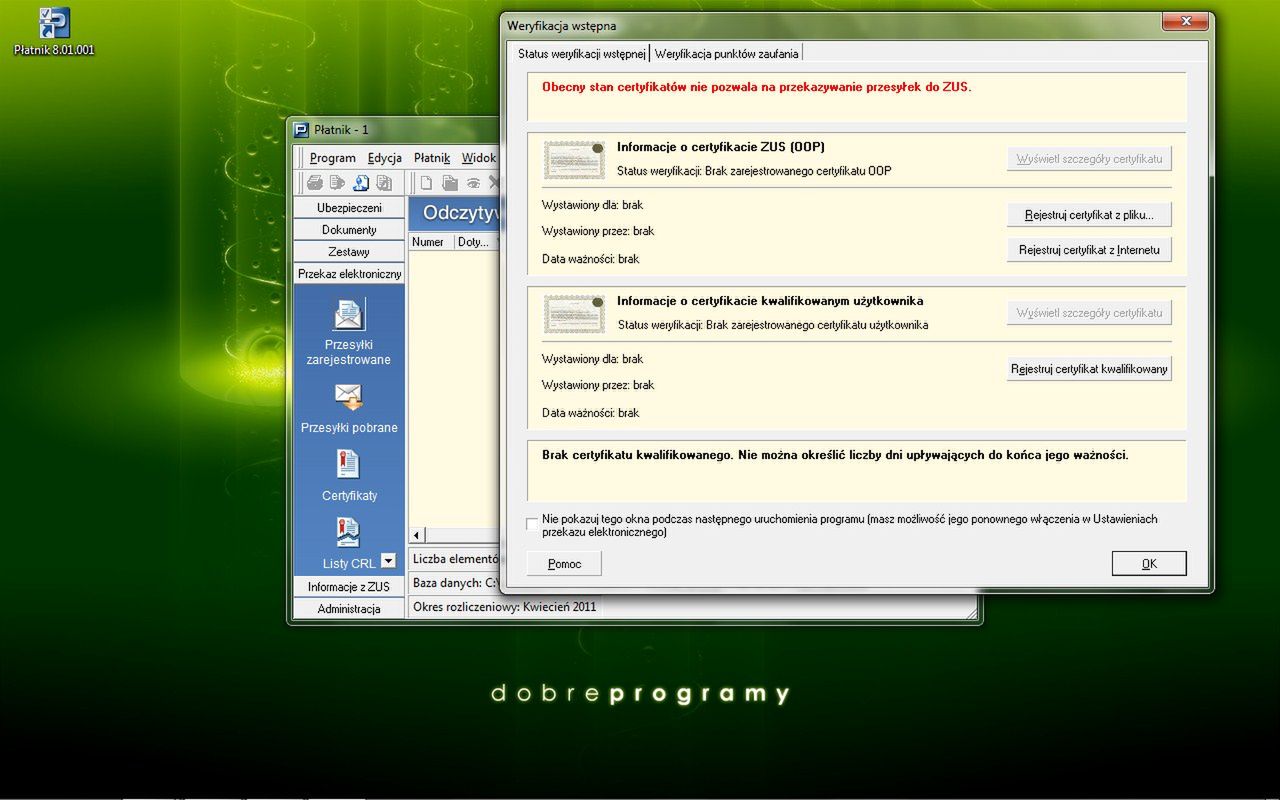Click the ZUS (OOP) certificate thumbnail image
Image resolution: width=1280 pixels, height=800 pixels.
[575, 160]
